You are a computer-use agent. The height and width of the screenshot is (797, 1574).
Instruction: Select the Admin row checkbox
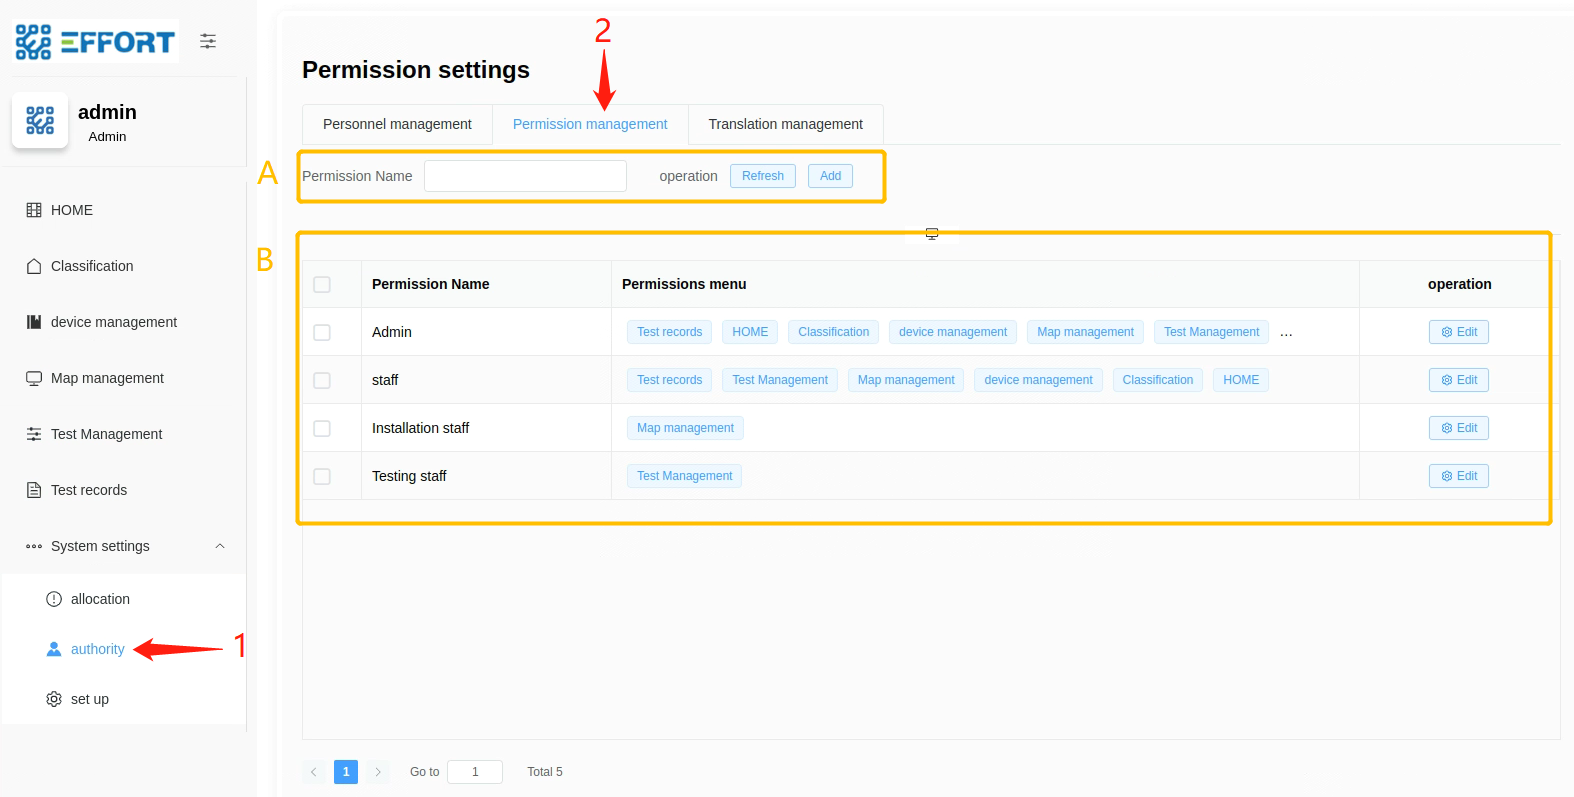point(322,332)
